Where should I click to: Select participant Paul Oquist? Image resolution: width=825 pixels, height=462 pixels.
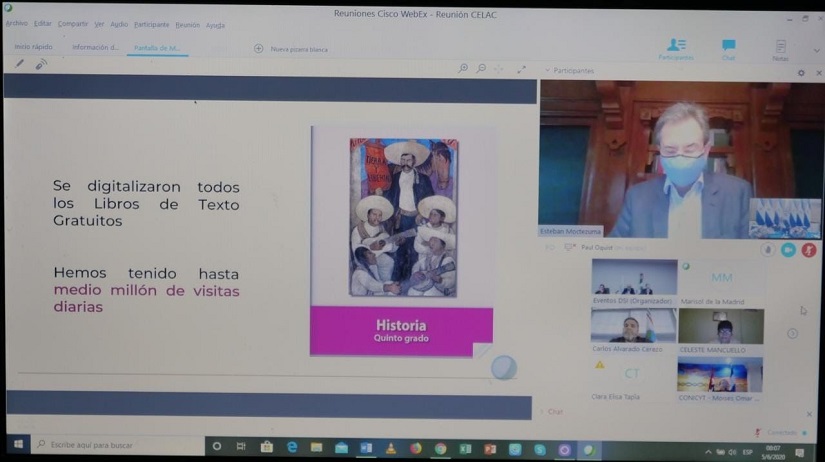[x=597, y=247]
